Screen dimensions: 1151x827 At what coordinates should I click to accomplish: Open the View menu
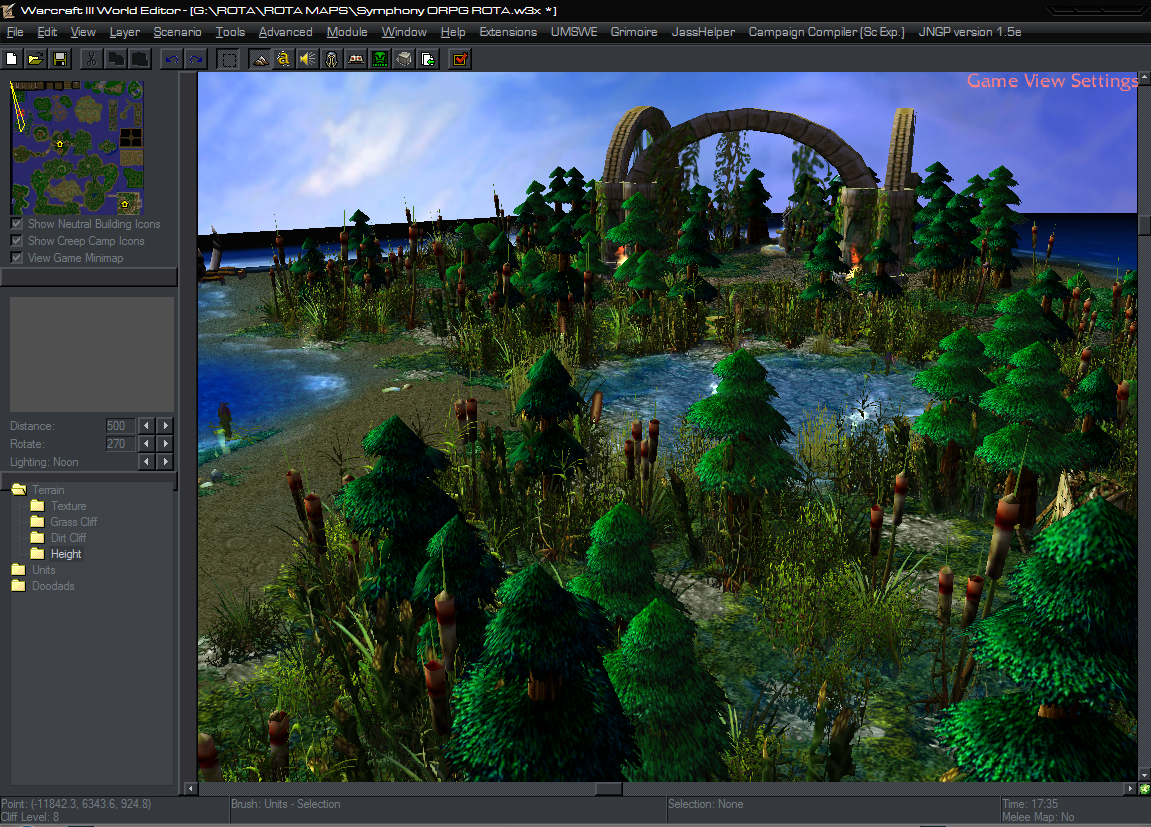pyautogui.click(x=83, y=32)
